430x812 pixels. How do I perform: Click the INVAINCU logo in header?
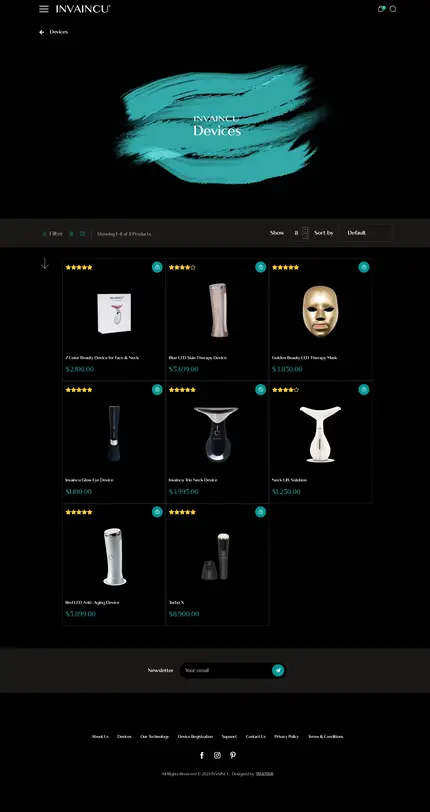pos(83,9)
